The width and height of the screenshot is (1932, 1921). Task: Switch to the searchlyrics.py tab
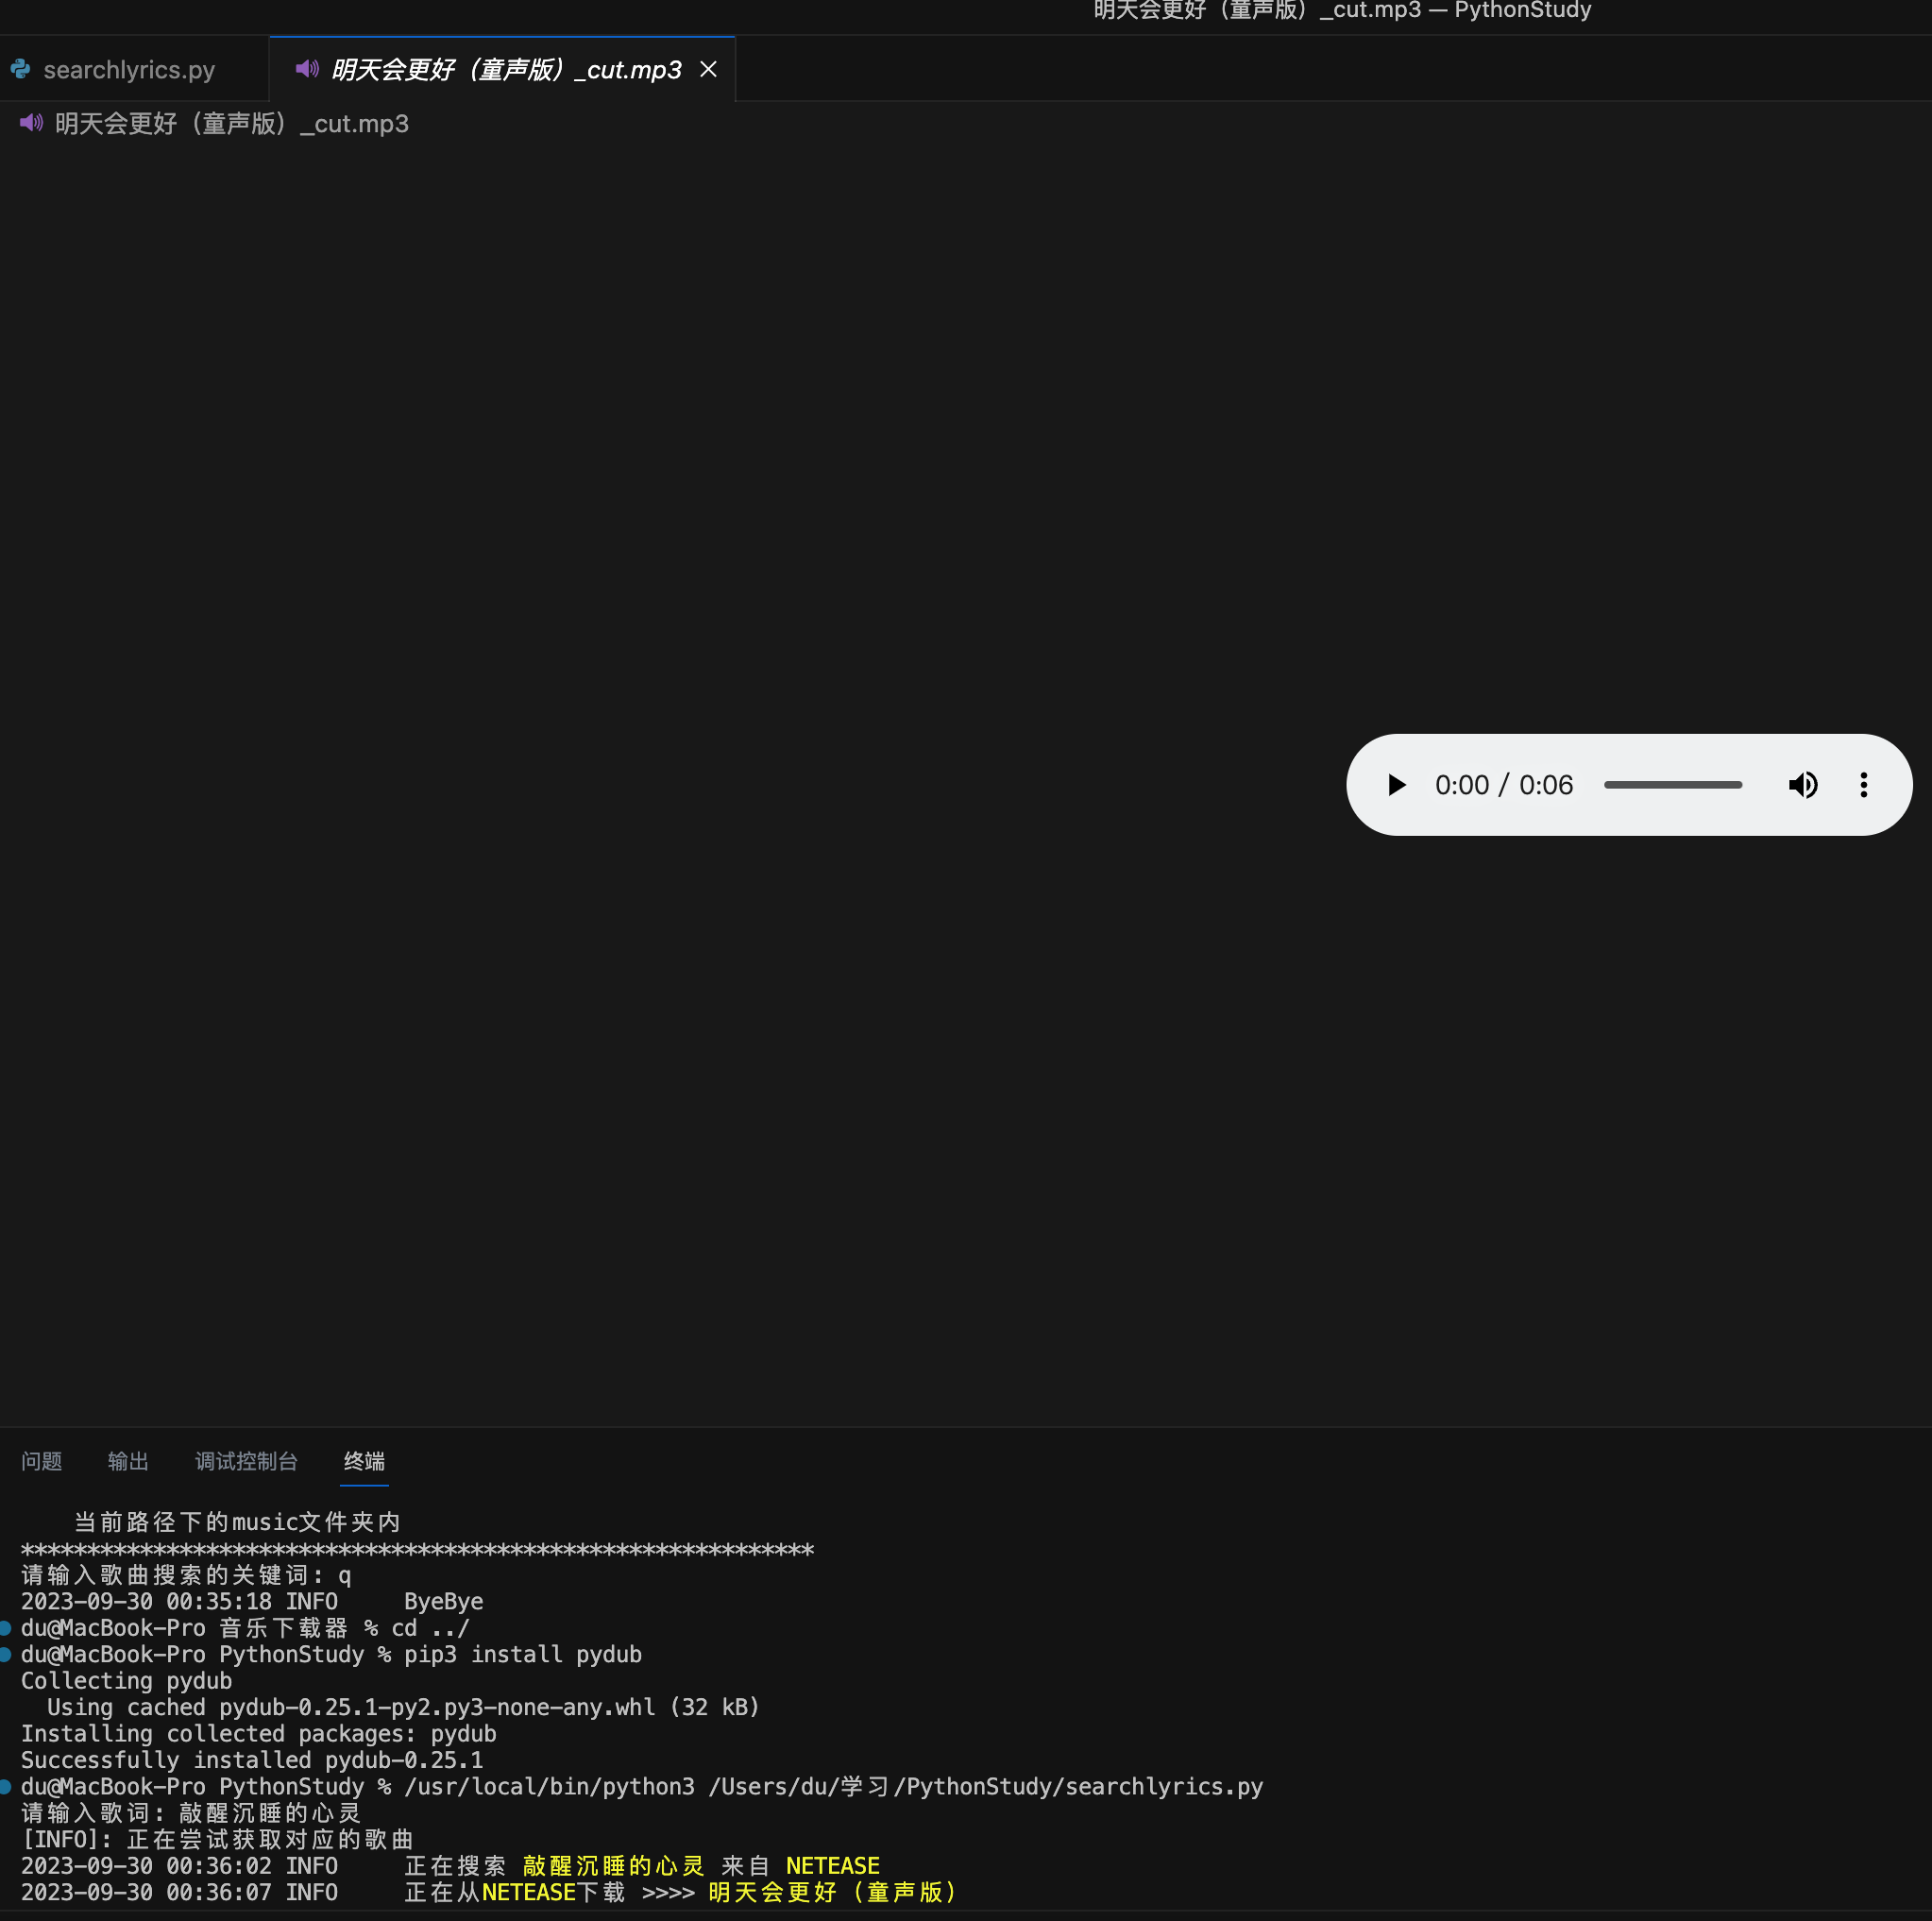coord(129,70)
